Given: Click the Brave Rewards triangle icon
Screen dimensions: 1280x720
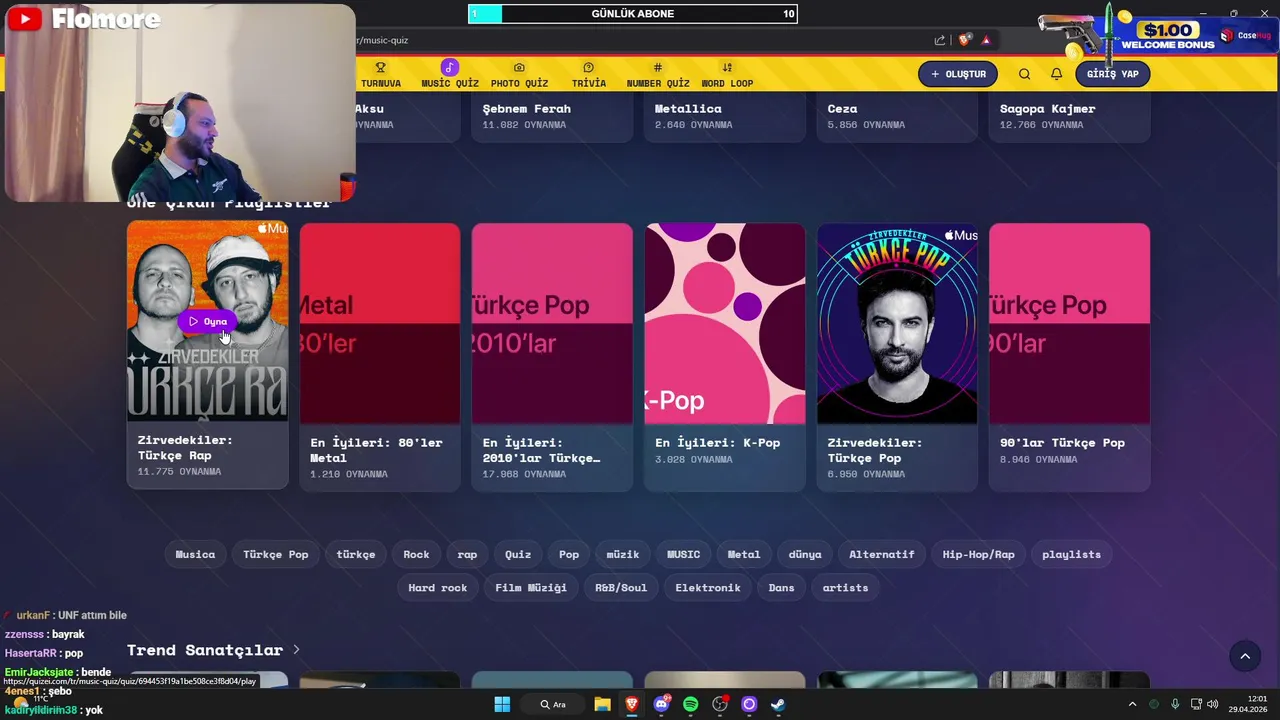Looking at the screenshot, I should coord(986,40).
